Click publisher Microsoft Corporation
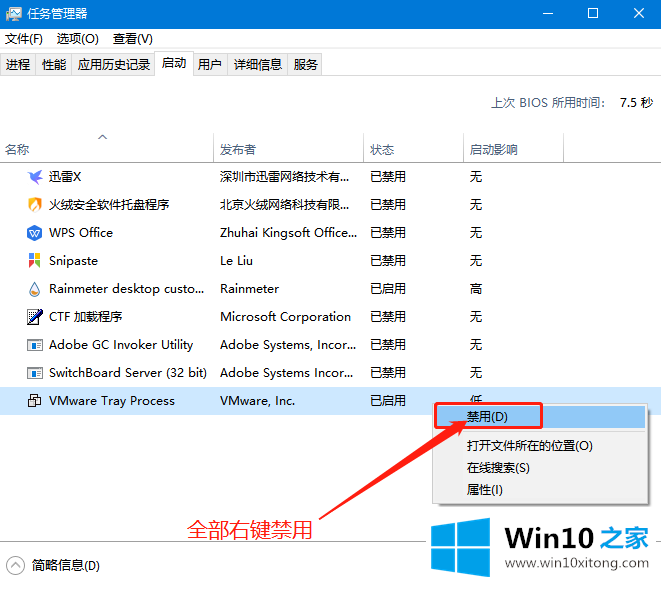The height and width of the screenshot is (589, 661). click(285, 317)
